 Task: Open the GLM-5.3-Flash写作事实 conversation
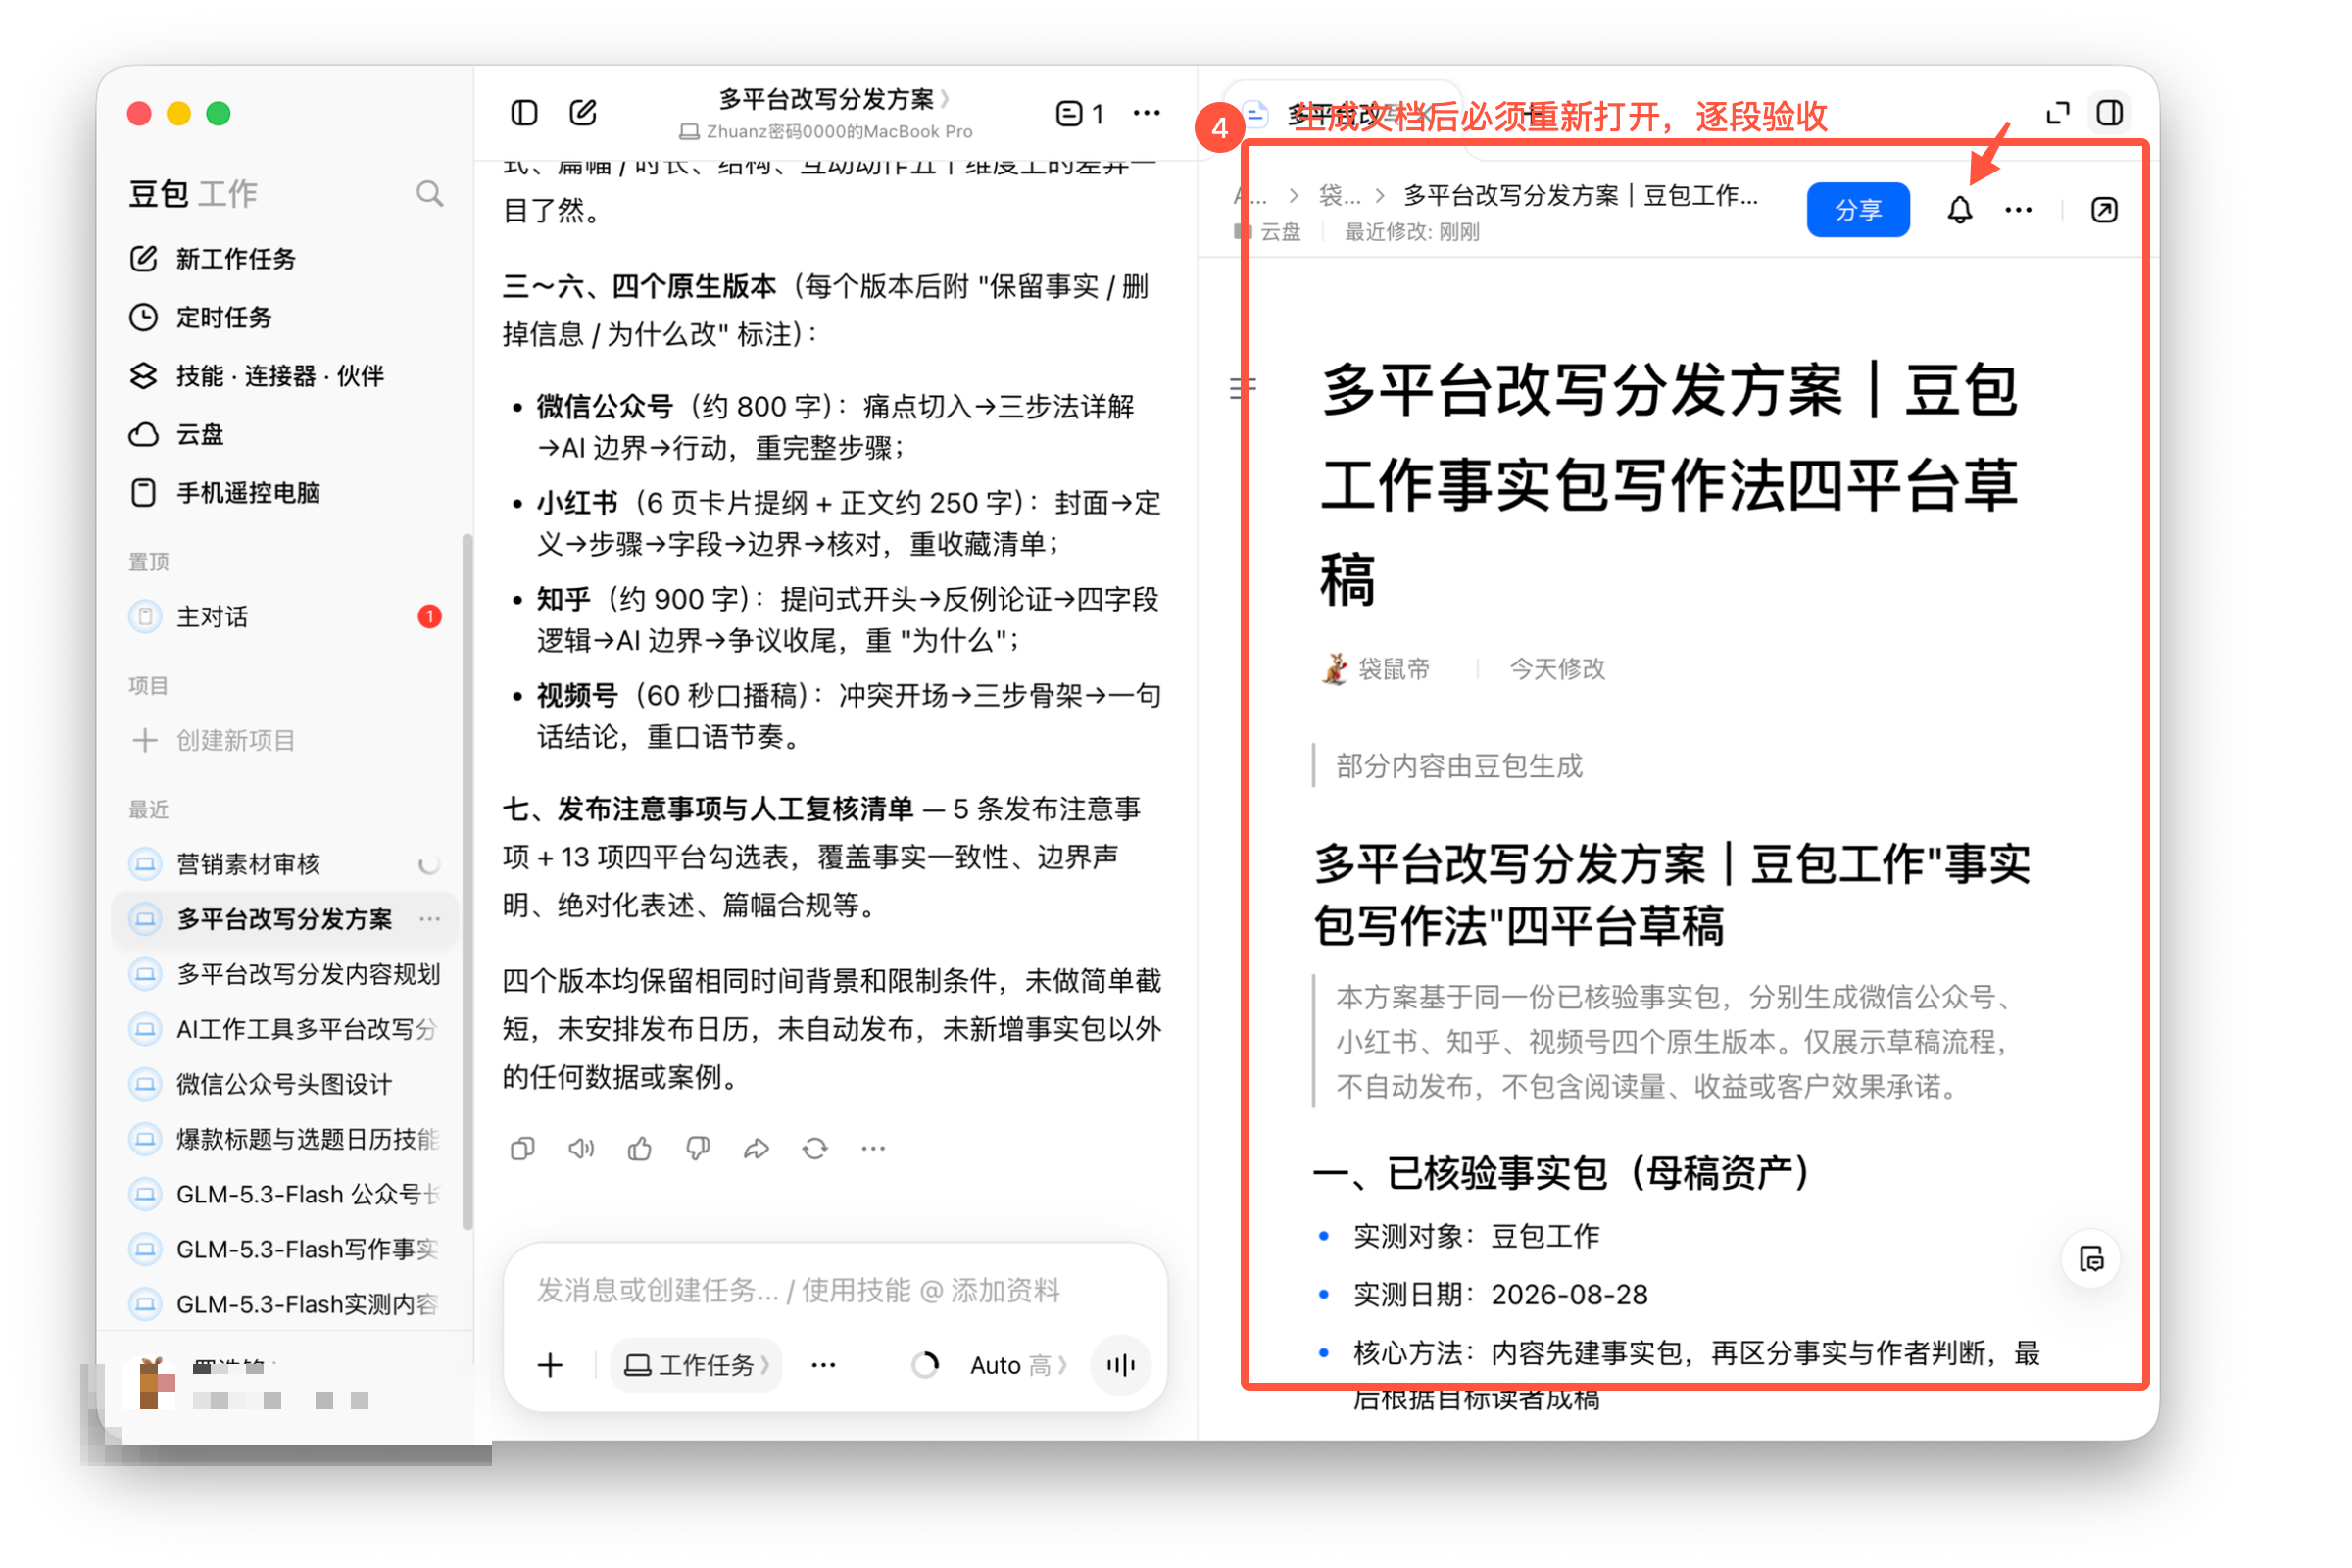[x=285, y=1249]
